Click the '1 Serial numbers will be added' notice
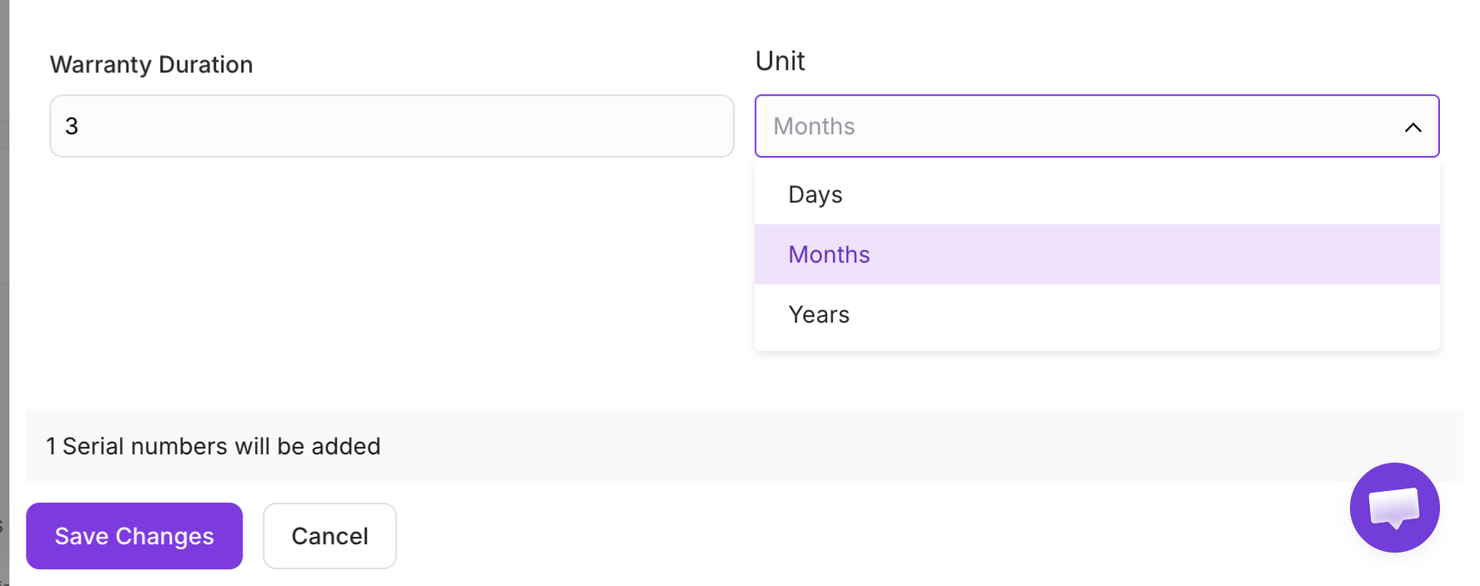The height and width of the screenshot is (586, 1480). tap(213, 446)
